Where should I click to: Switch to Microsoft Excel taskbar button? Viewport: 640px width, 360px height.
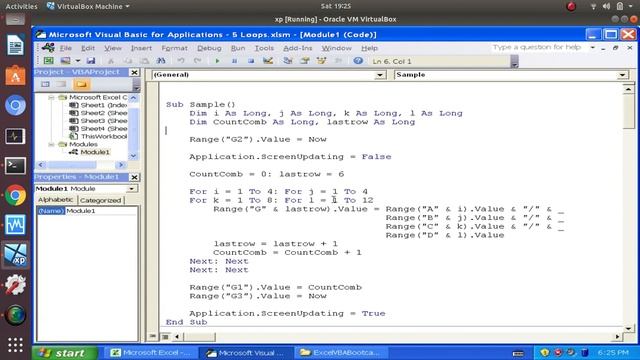click(151, 353)
